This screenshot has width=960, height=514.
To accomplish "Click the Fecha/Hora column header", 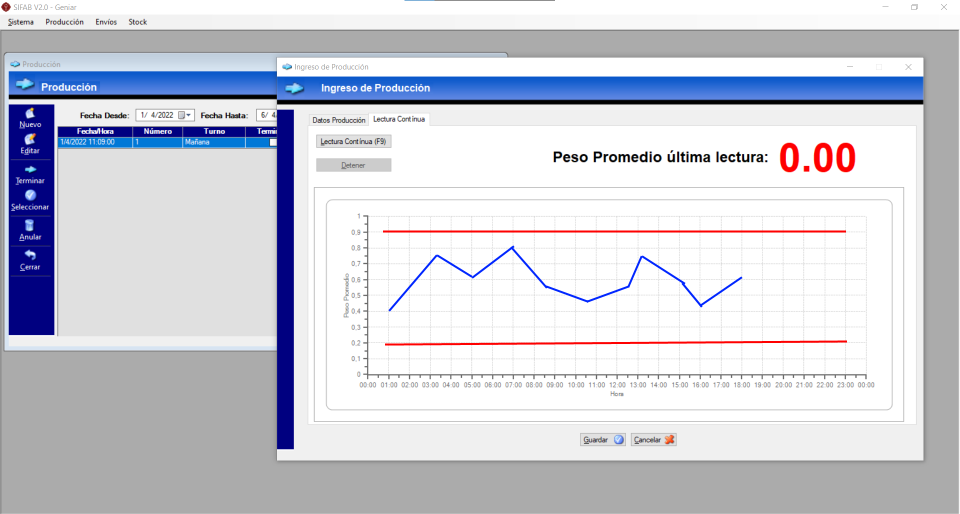I will (95, 132).
